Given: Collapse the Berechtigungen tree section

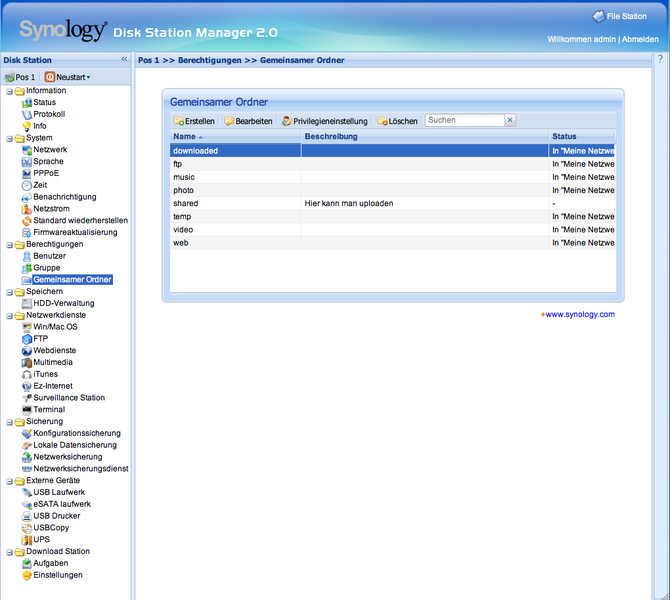Looking at the screenshot, I should (9, 245).
